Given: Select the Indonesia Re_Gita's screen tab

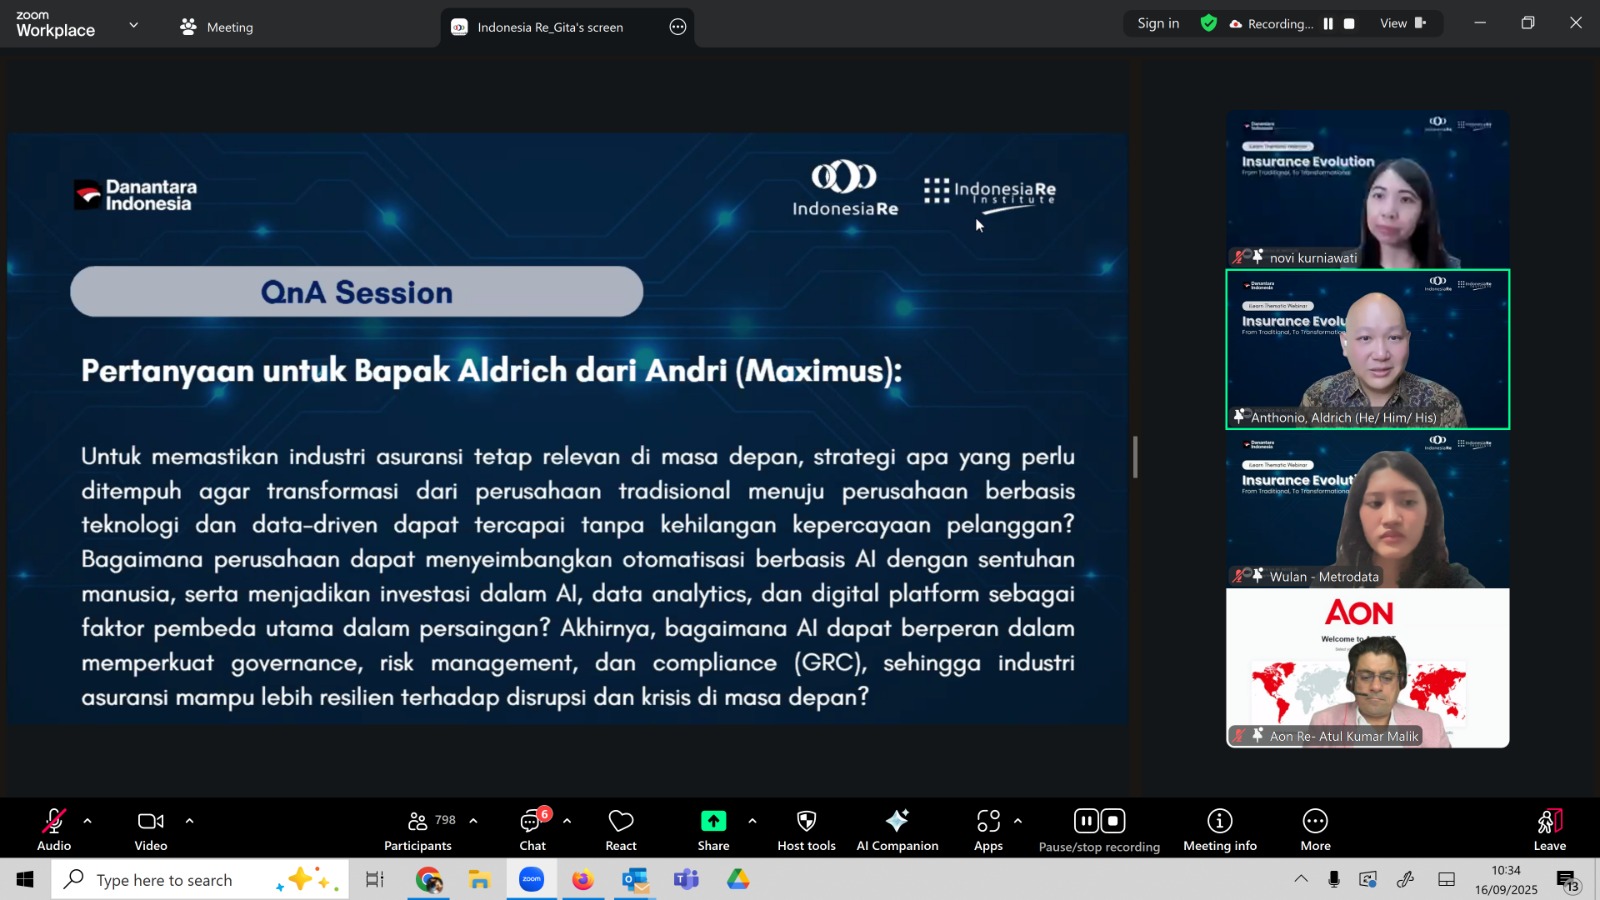Looking at the screenshot, I should 550,27.
